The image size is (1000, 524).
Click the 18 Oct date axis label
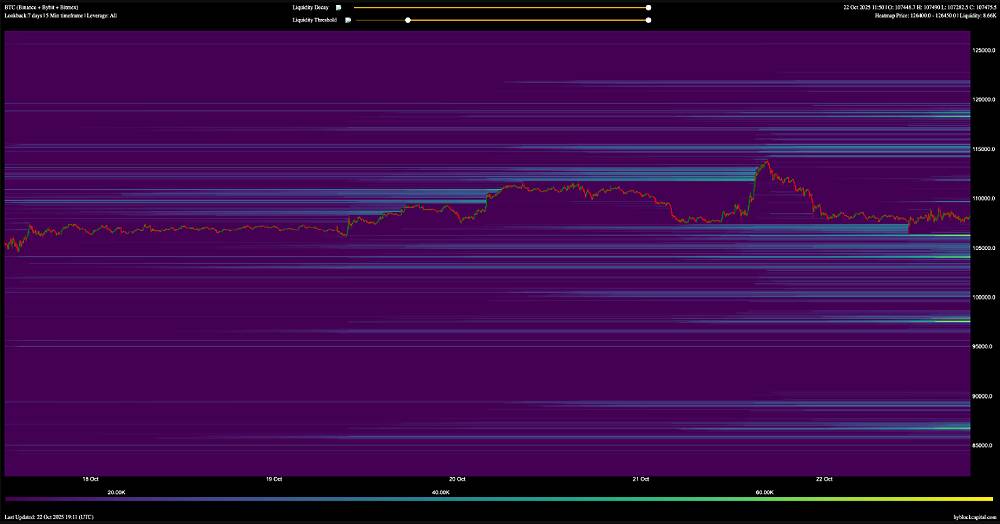[90, 479]
